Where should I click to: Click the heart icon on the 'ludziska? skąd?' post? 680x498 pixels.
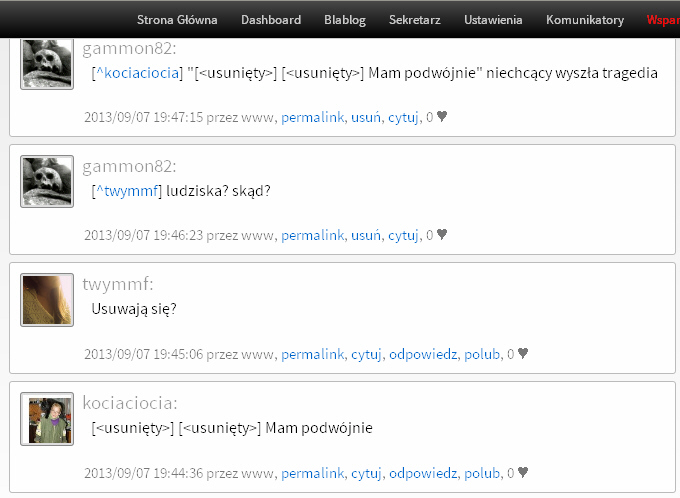point(441,234)
